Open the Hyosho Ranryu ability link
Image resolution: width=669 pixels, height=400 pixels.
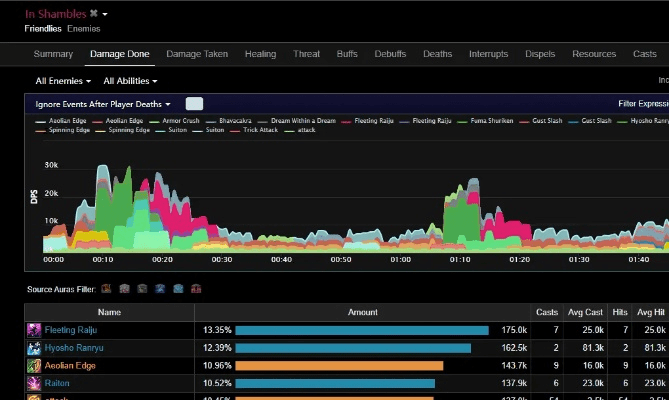pos(72,347)
